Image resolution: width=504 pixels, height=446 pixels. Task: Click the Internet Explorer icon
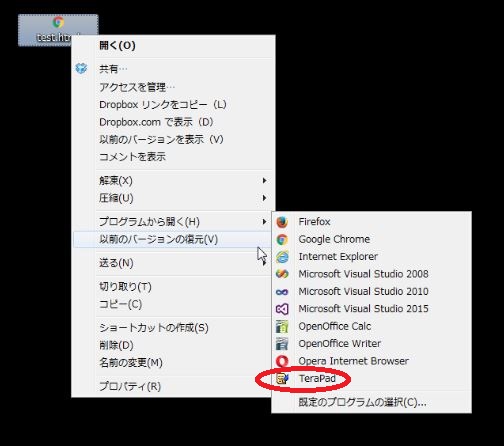[x=282, y=257]
